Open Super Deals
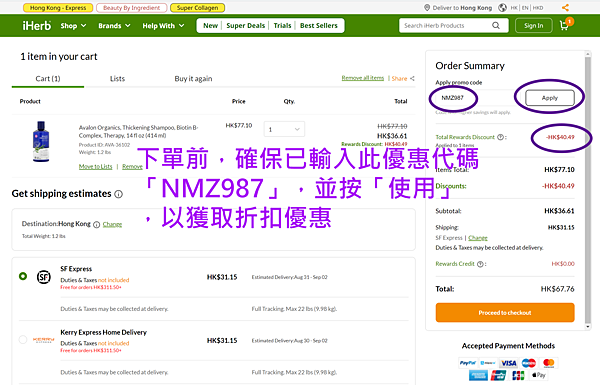This screenshot has height=385, width=600. (x=245, y=26)
